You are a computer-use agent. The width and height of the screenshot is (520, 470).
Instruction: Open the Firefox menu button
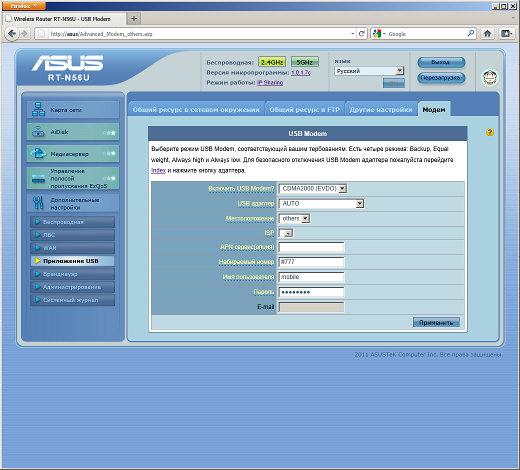[23, 6]
